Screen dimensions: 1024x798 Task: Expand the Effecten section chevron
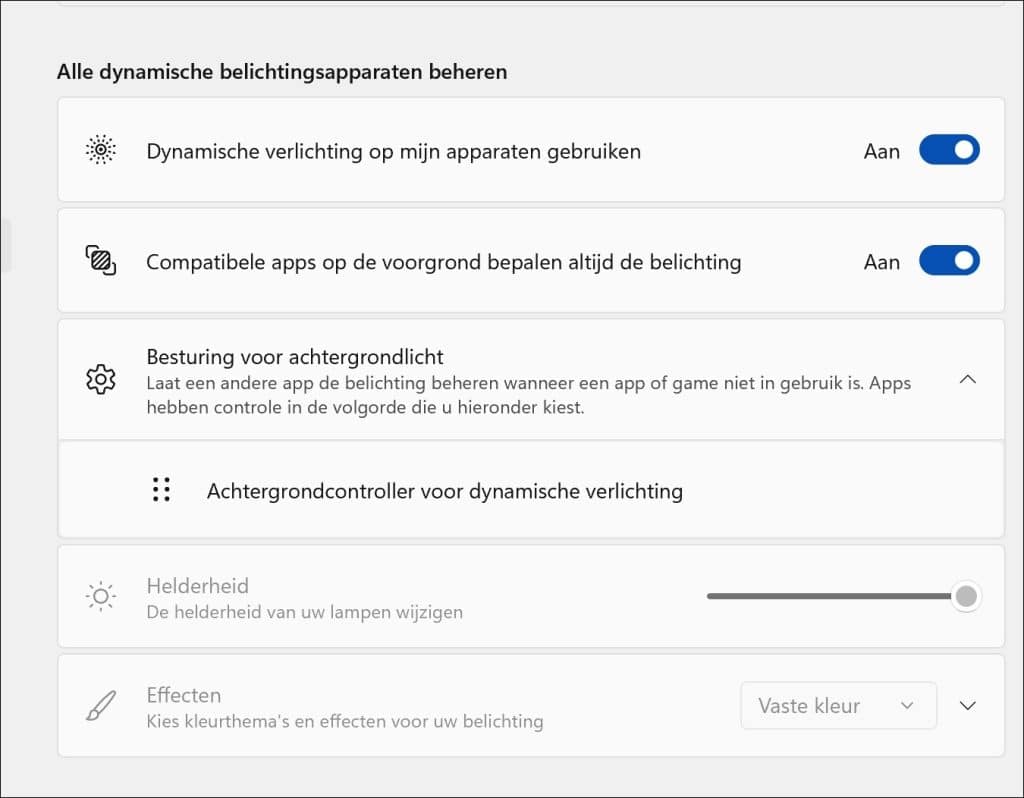[969, 705]
